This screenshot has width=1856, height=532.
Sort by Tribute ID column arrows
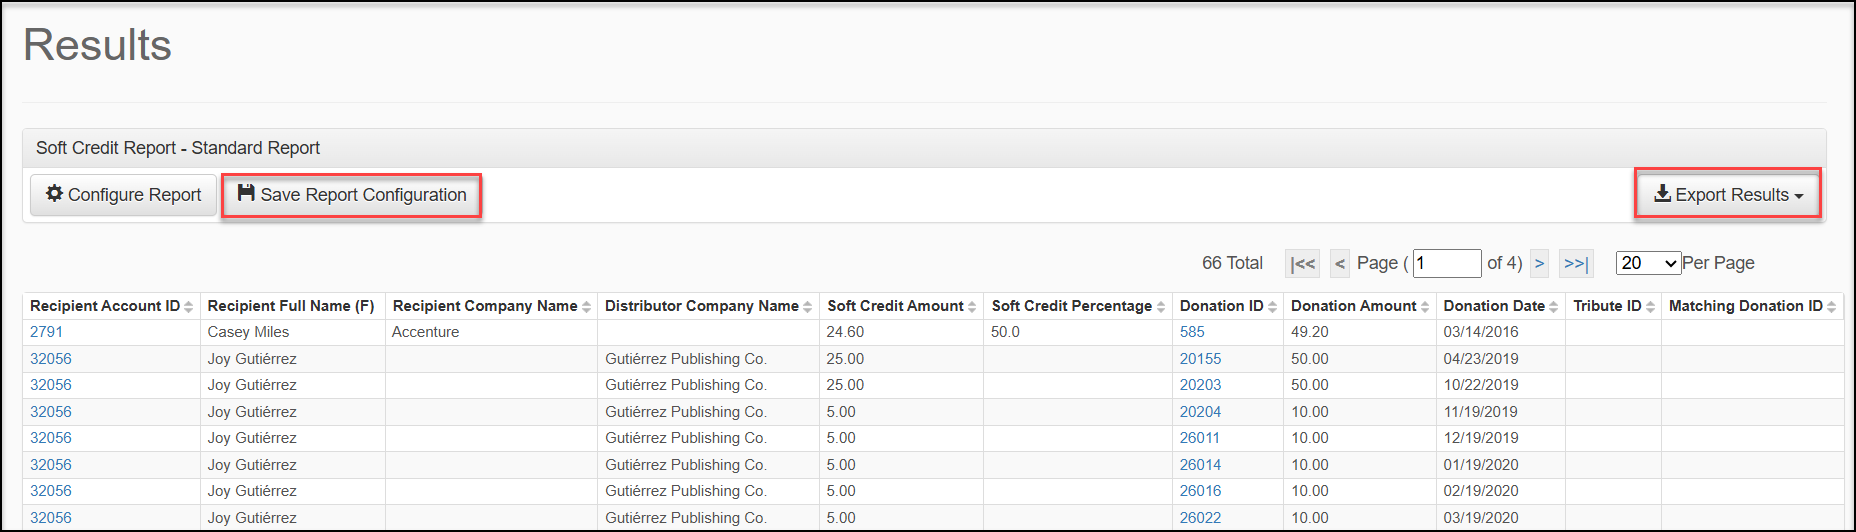click(1650, 307)
